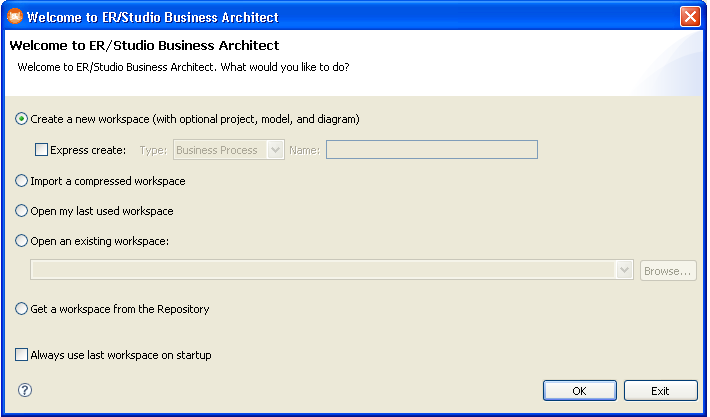This screenshot has height=417, width=710.
Task: Click inside the existing workspace path box
Action: (x=323, y=270)
